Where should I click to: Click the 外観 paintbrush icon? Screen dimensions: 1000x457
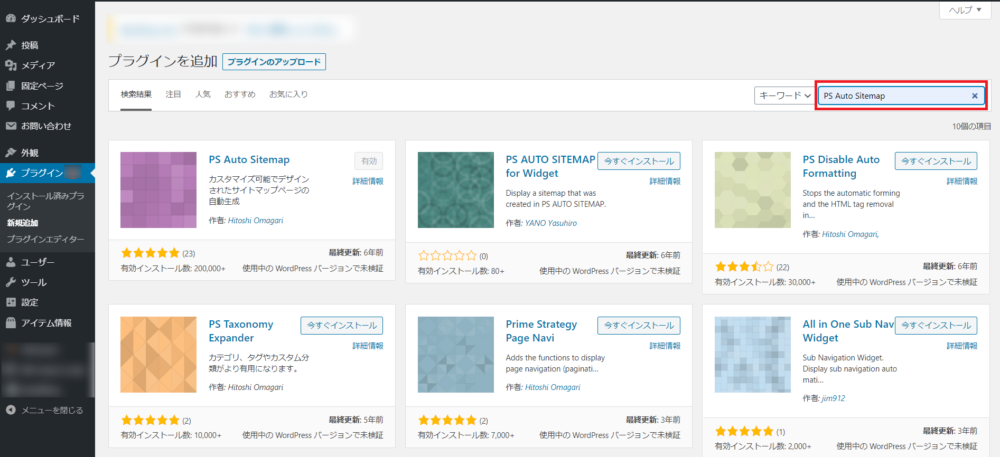point(10,152)
